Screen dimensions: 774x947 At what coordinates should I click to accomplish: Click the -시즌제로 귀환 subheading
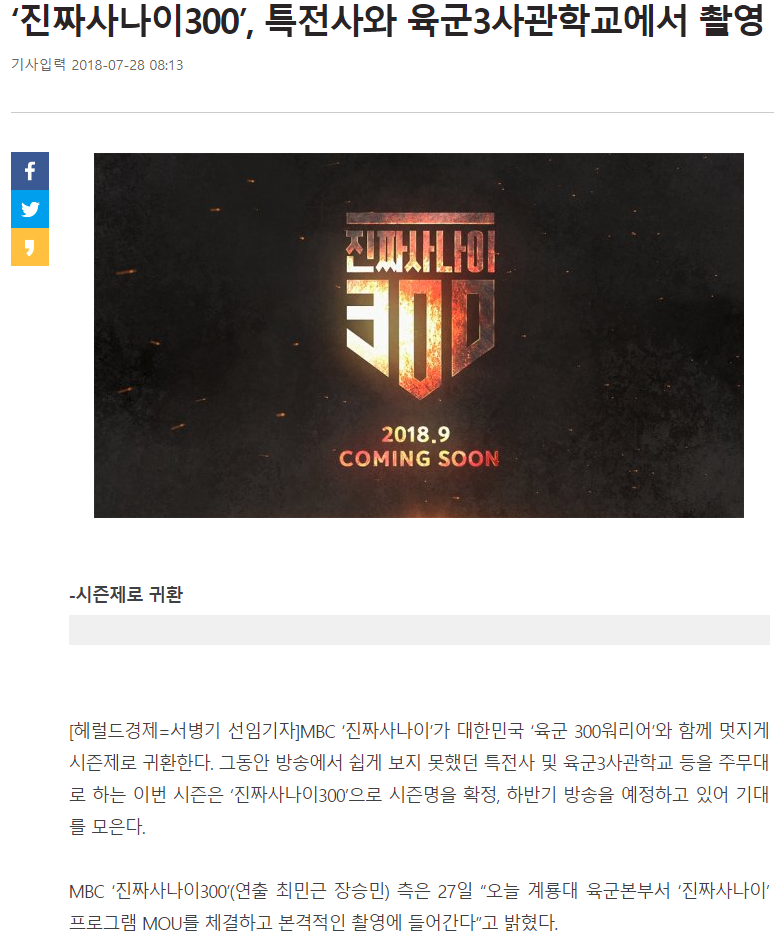click(x=126, y=594)
